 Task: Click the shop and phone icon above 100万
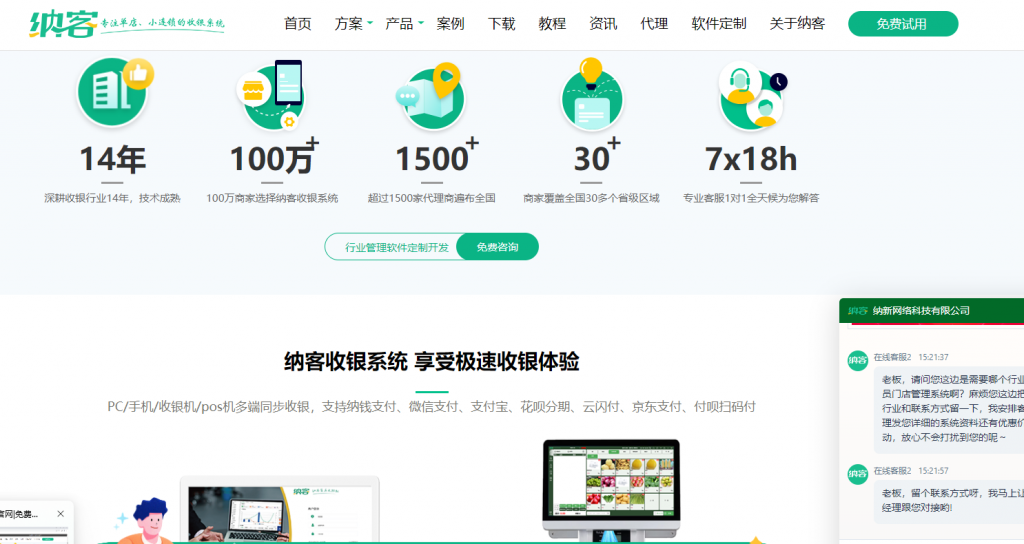tap(271, 95)
